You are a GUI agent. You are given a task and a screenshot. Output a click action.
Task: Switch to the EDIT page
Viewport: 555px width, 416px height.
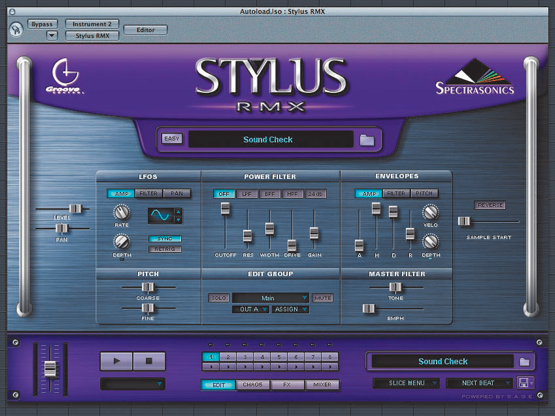coord(218,384)
